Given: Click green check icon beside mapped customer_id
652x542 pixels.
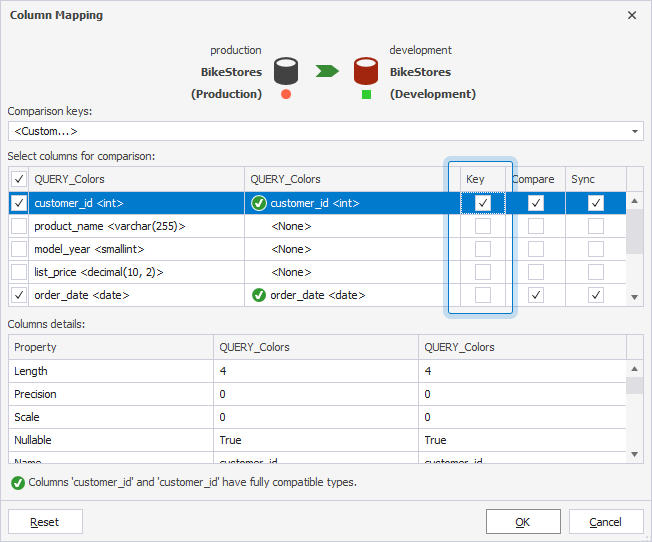Looking at the screenshot, I should pos(259,203).
